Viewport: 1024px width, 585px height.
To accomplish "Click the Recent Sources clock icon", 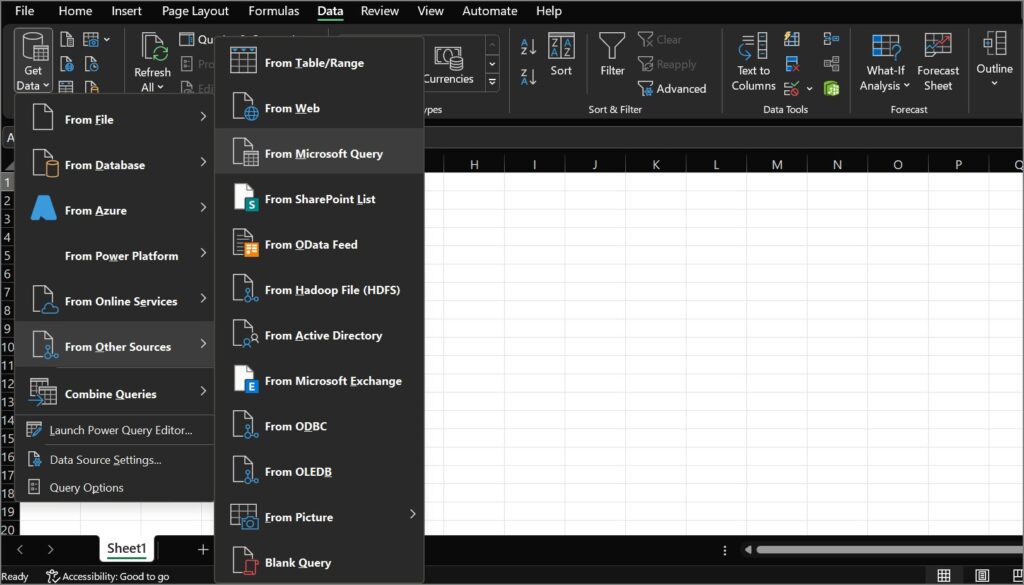I will click(x=91, y=64).
